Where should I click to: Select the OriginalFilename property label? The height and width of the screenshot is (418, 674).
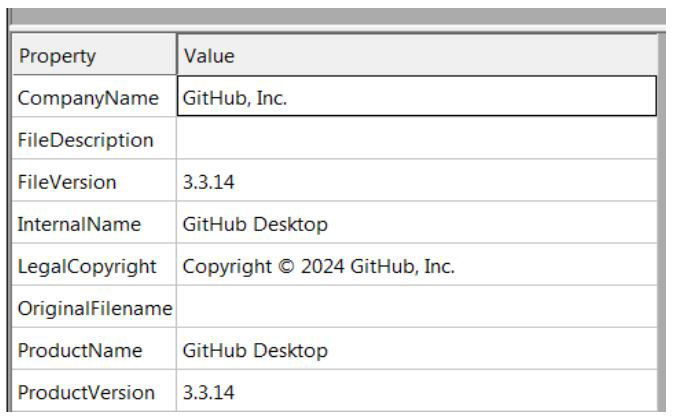click(x=94, y=307)
